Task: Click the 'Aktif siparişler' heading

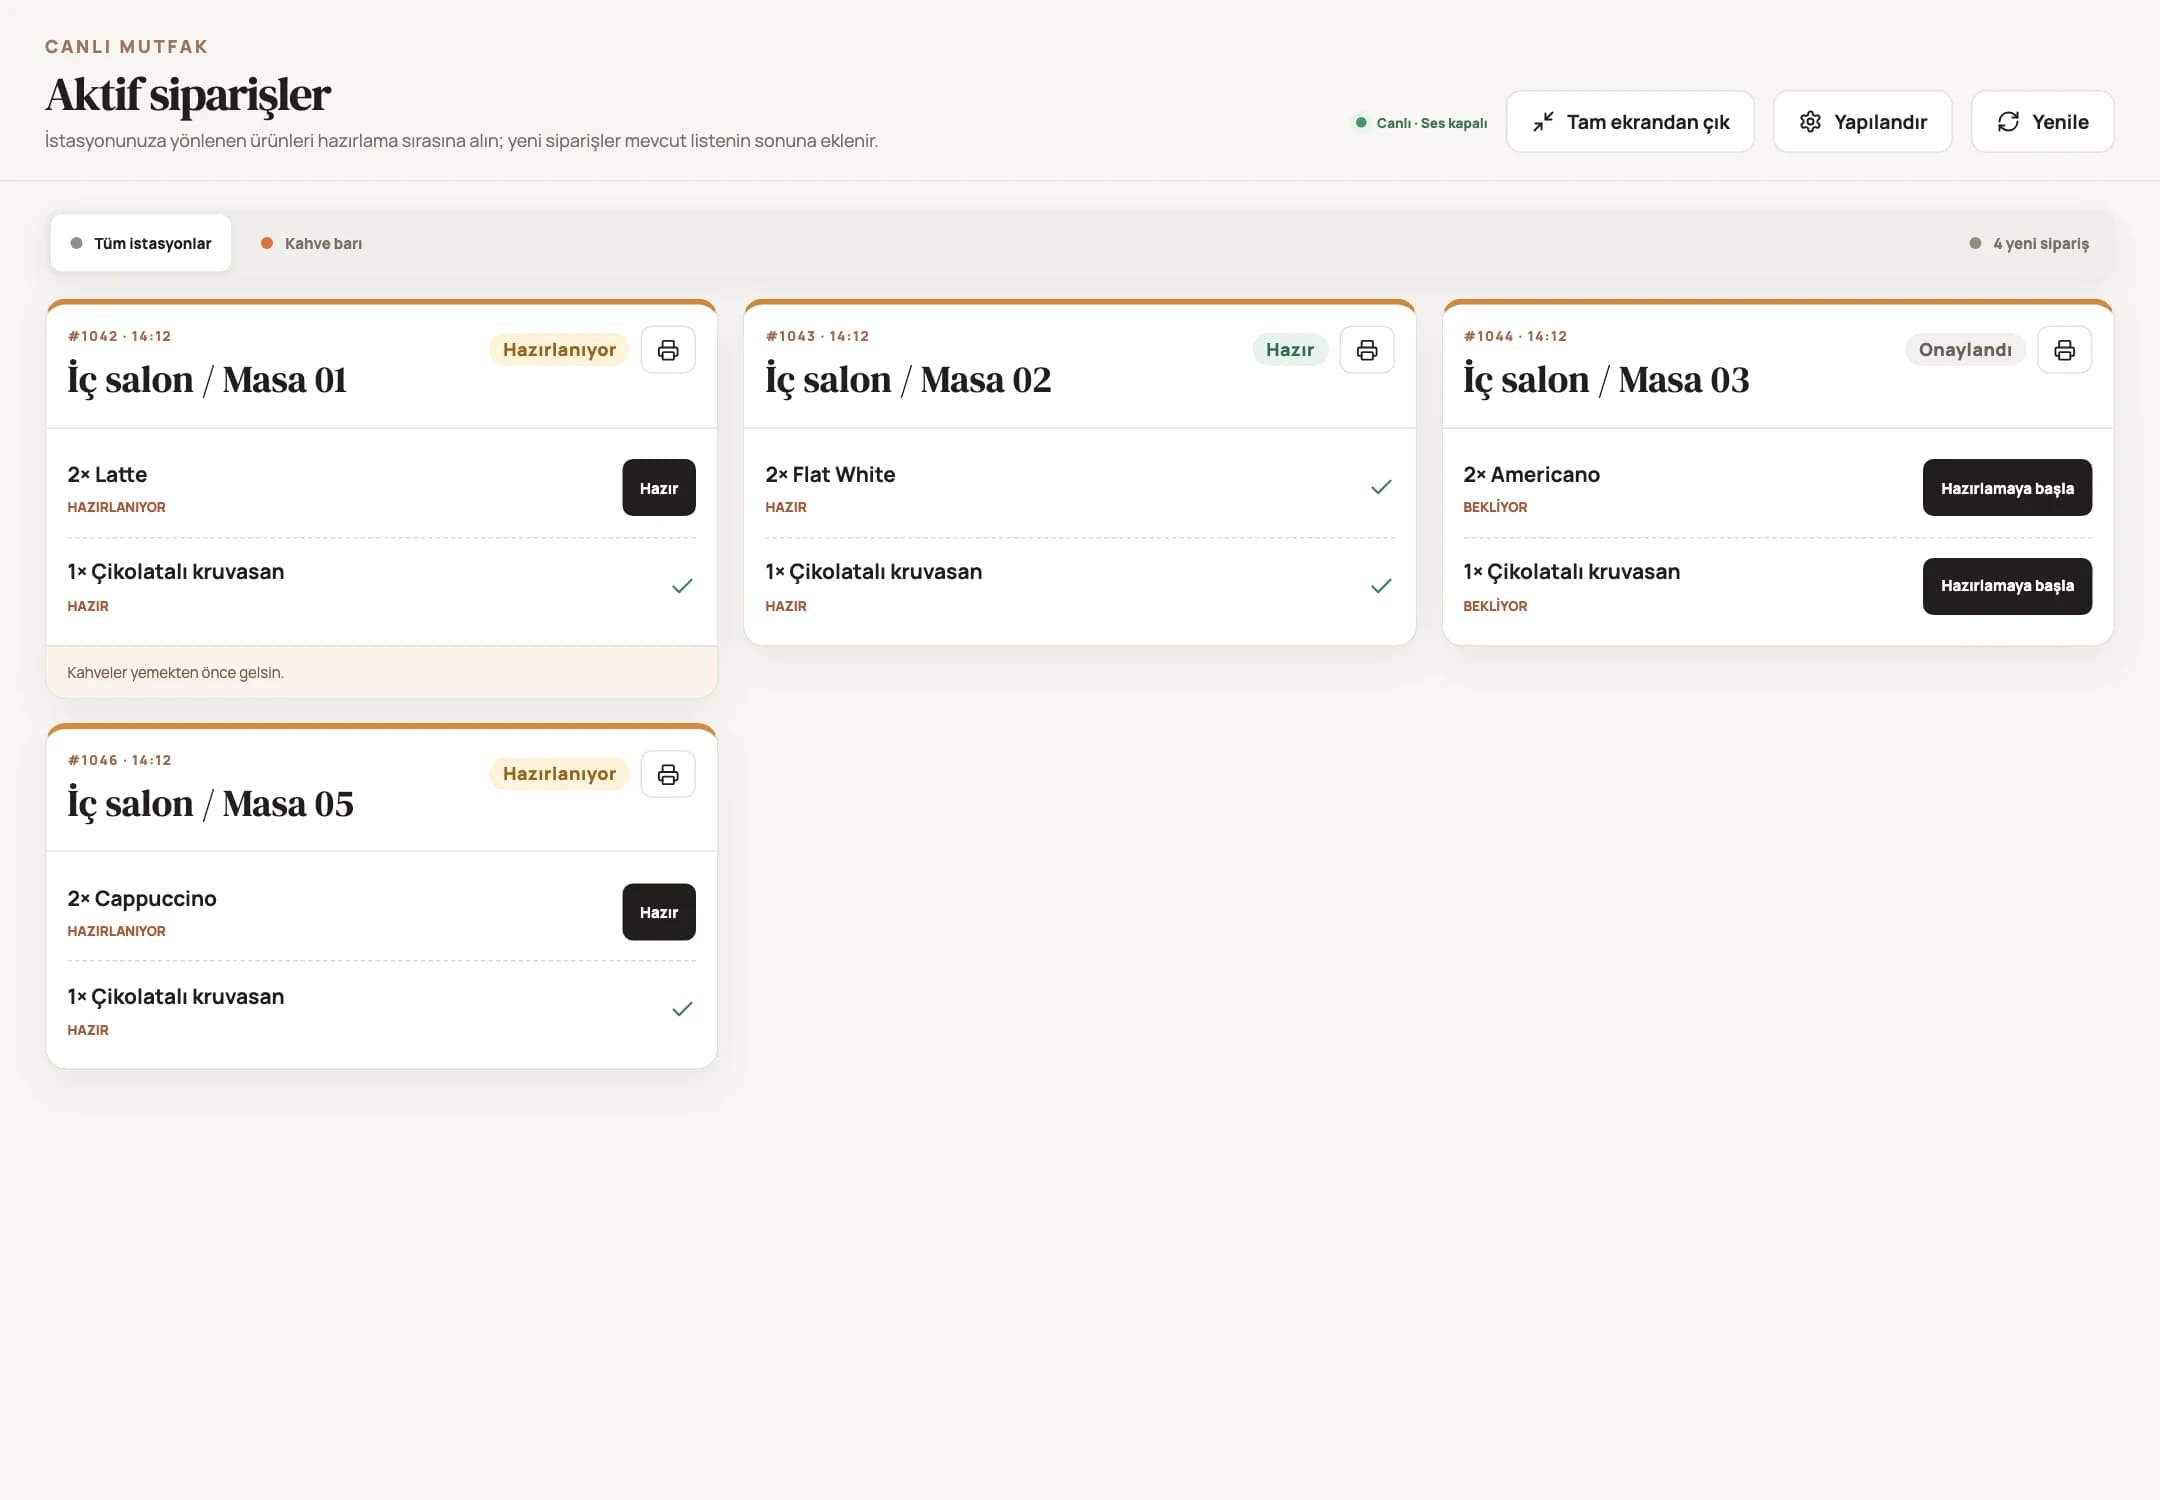Action: coord(188,96)
